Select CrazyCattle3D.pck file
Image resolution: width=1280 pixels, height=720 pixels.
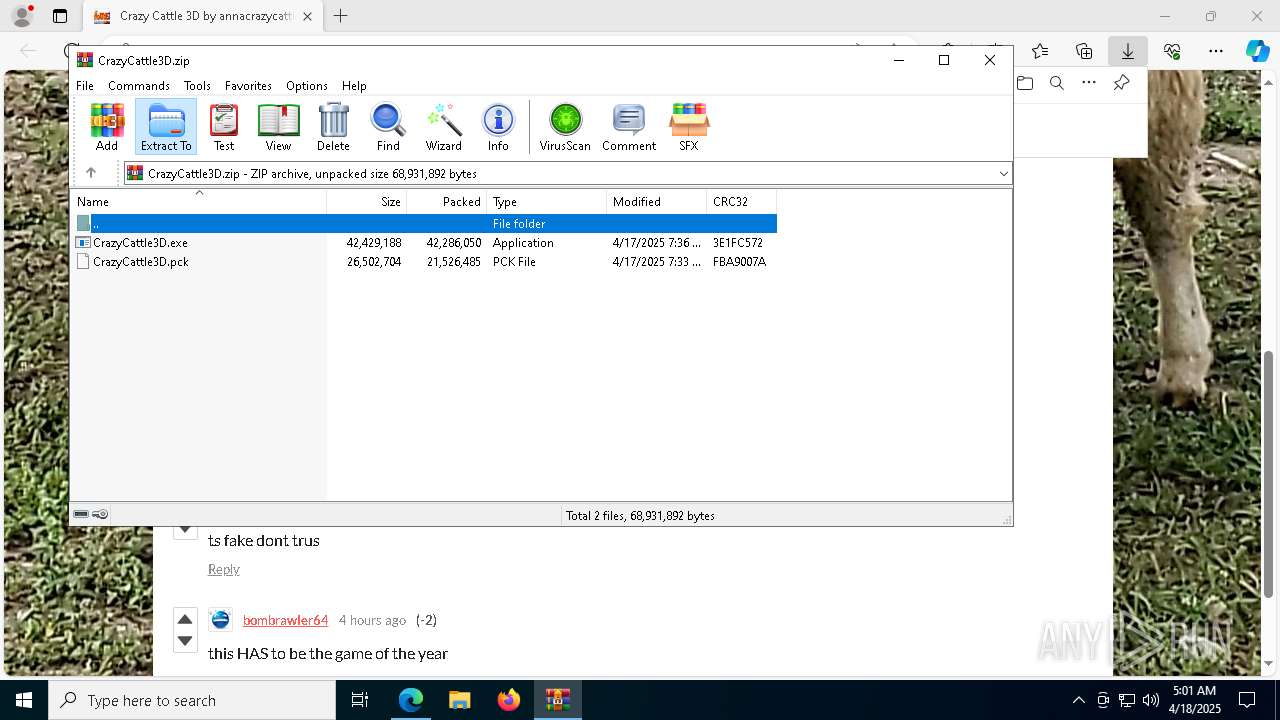(x=140, y=262)
